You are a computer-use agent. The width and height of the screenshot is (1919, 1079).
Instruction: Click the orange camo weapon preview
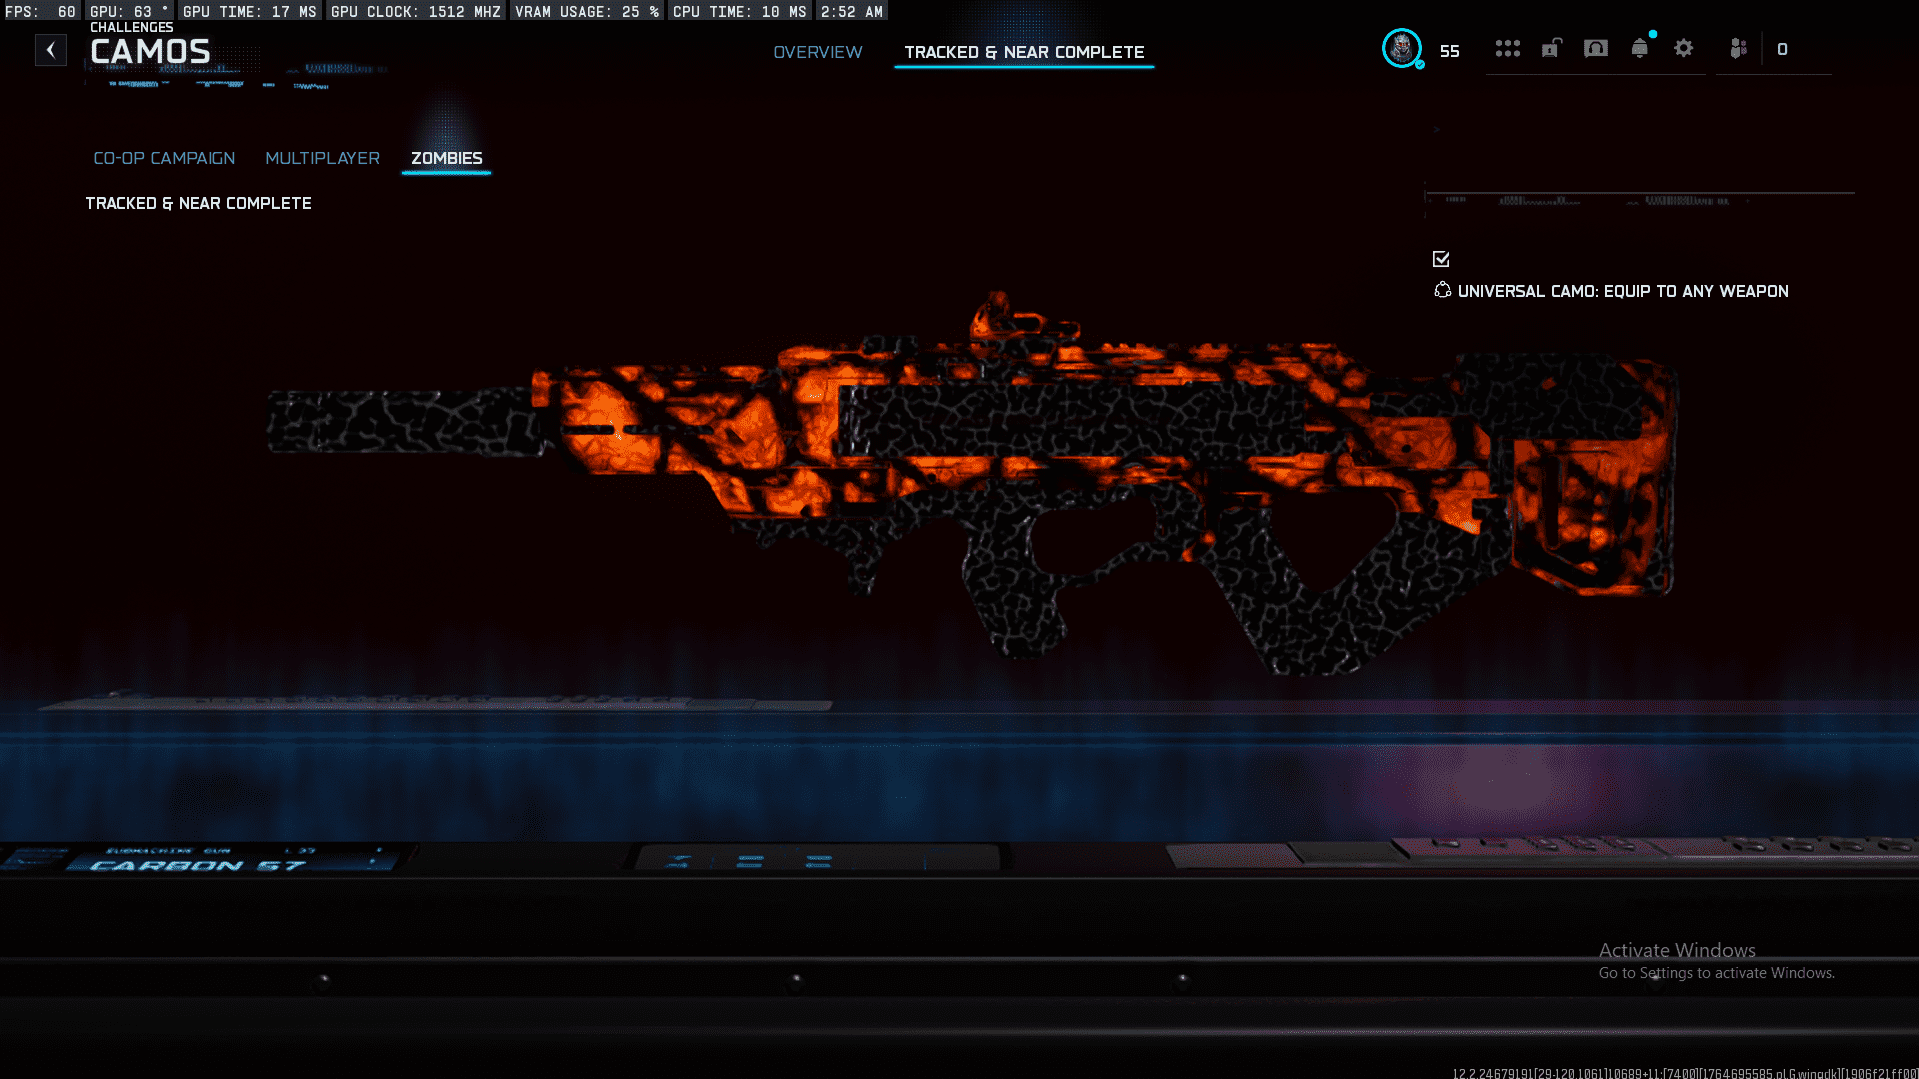pos(972,485)
